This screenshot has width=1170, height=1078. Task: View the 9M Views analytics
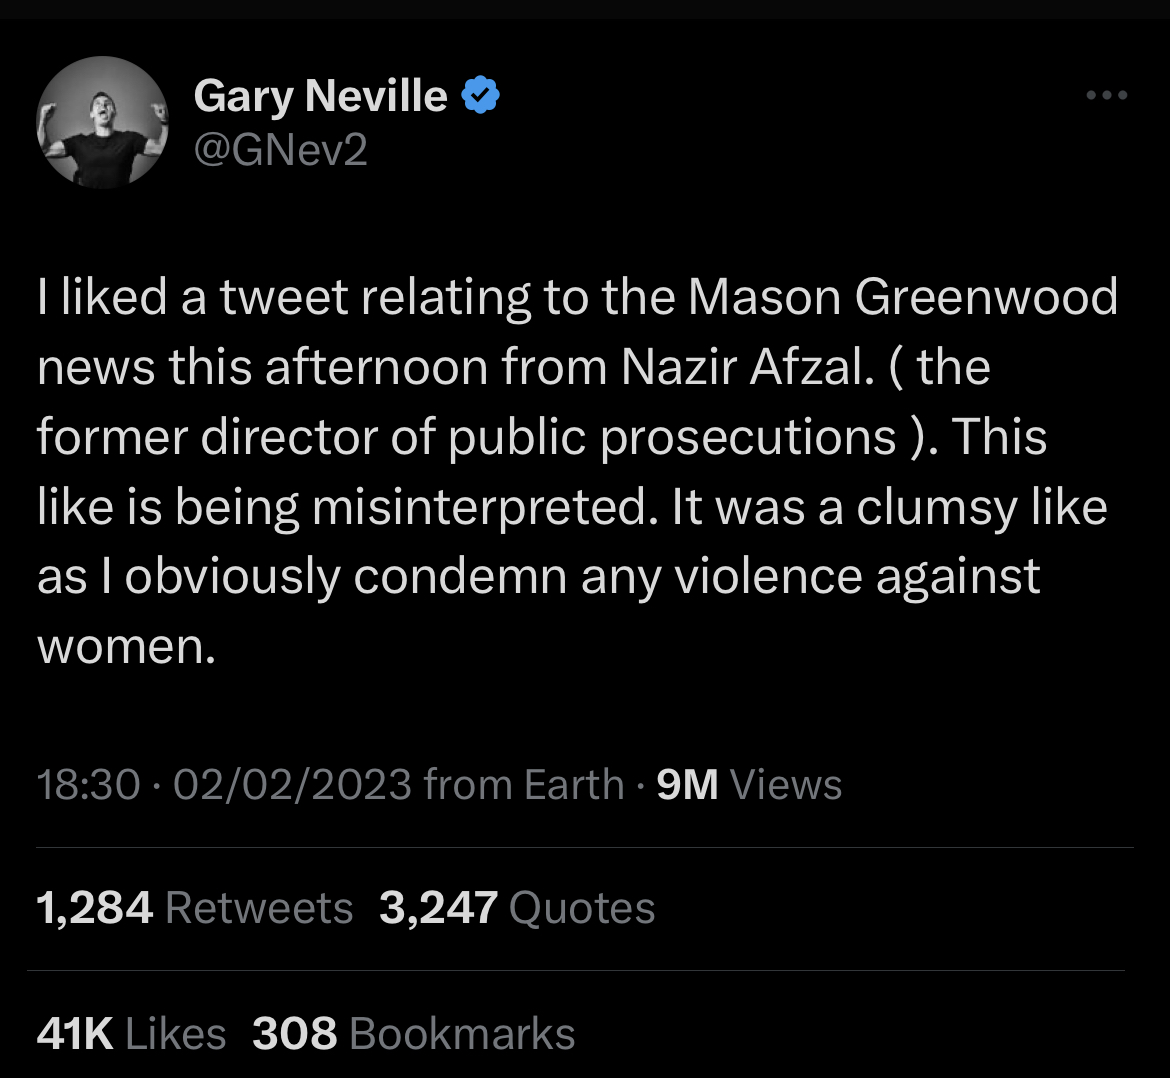[749, 785]
